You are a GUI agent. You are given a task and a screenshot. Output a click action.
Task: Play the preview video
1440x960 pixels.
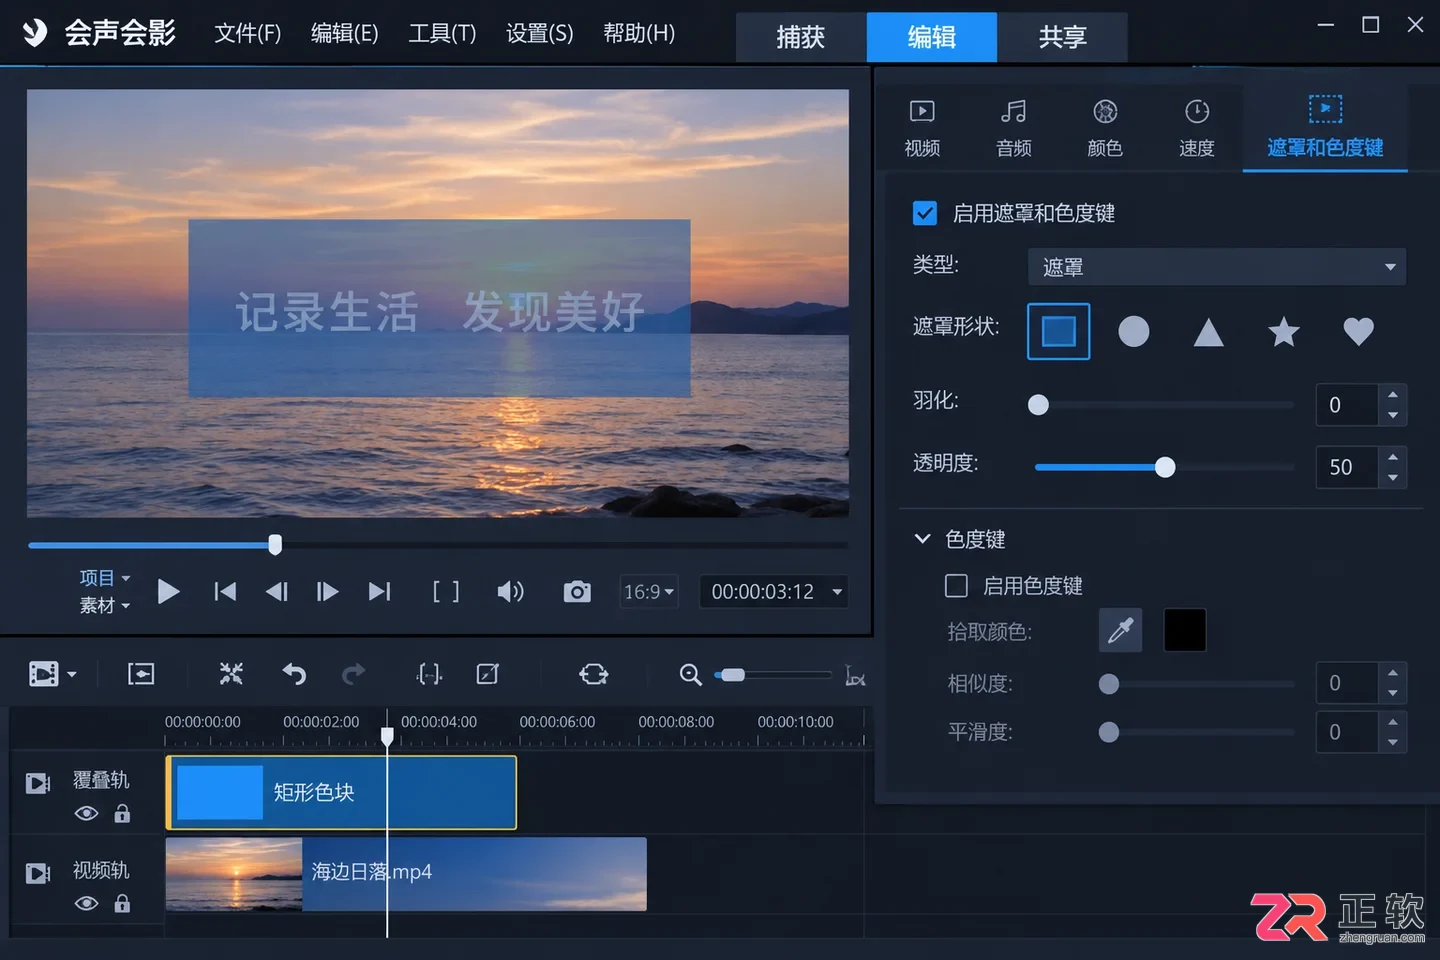click(x=169, y=592)
